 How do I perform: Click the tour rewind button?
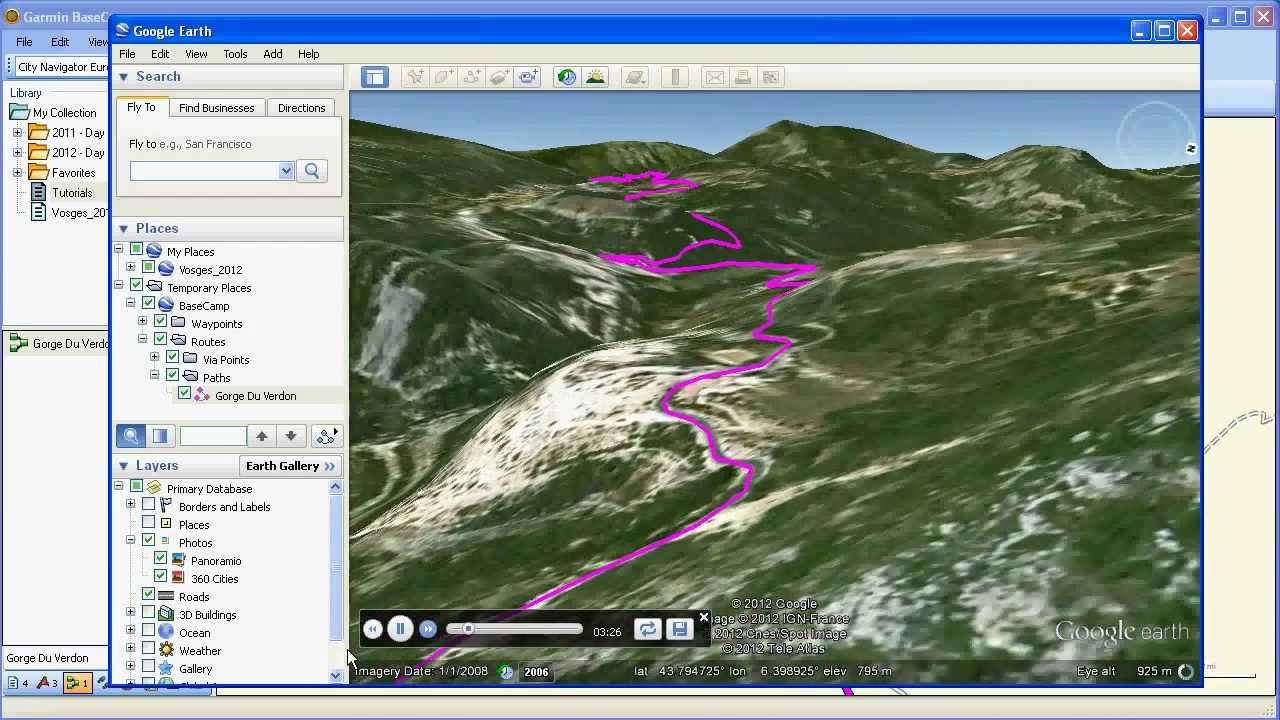point(372,629)
